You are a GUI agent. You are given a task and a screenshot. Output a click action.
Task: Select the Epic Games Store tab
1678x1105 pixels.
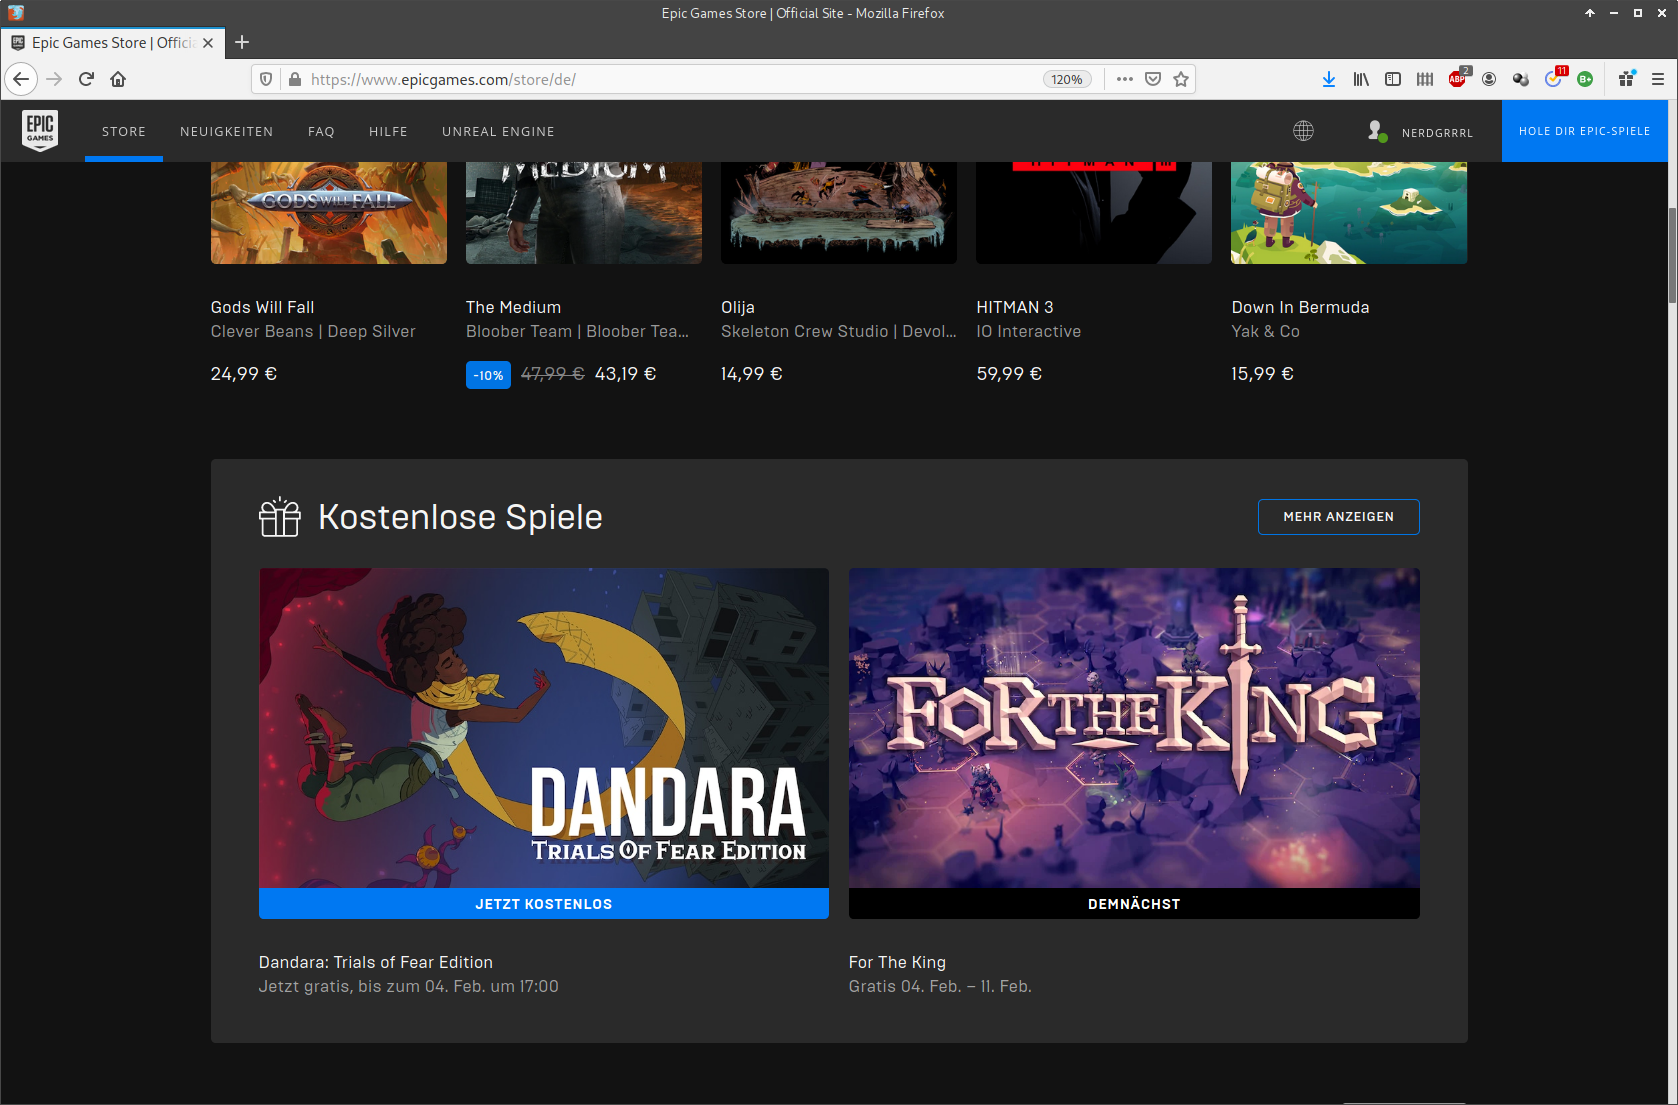112,43
